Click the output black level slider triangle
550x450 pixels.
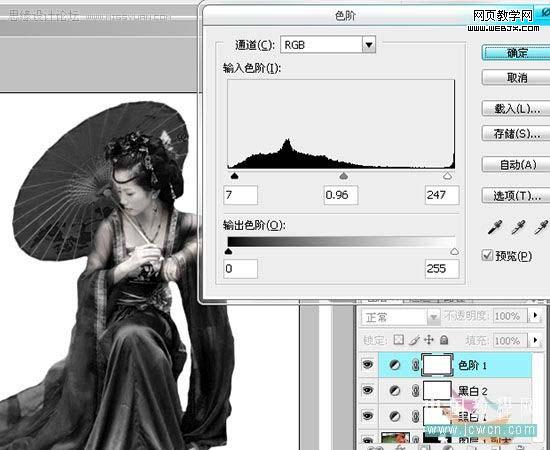click(228, 251)
